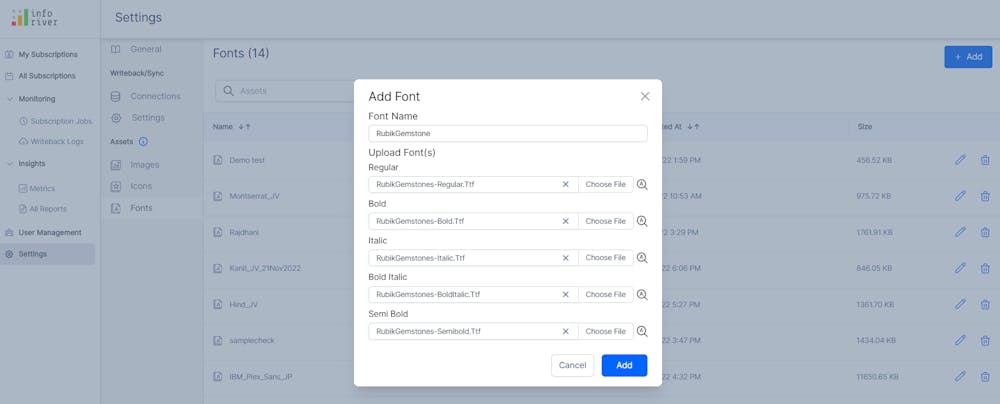Clear the RubikGemstones-Italic.Ttf file entry
1000x404 pixels.
point(565,258)
